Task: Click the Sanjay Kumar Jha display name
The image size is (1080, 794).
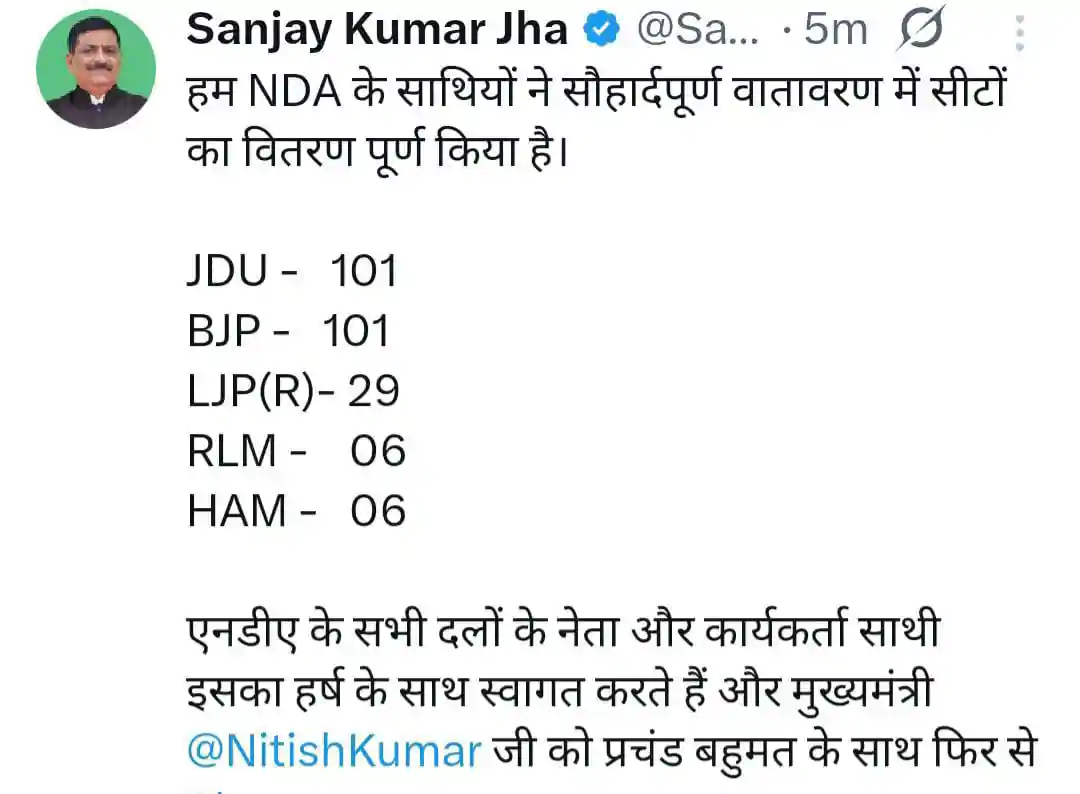Action: (x=377, y=30)
